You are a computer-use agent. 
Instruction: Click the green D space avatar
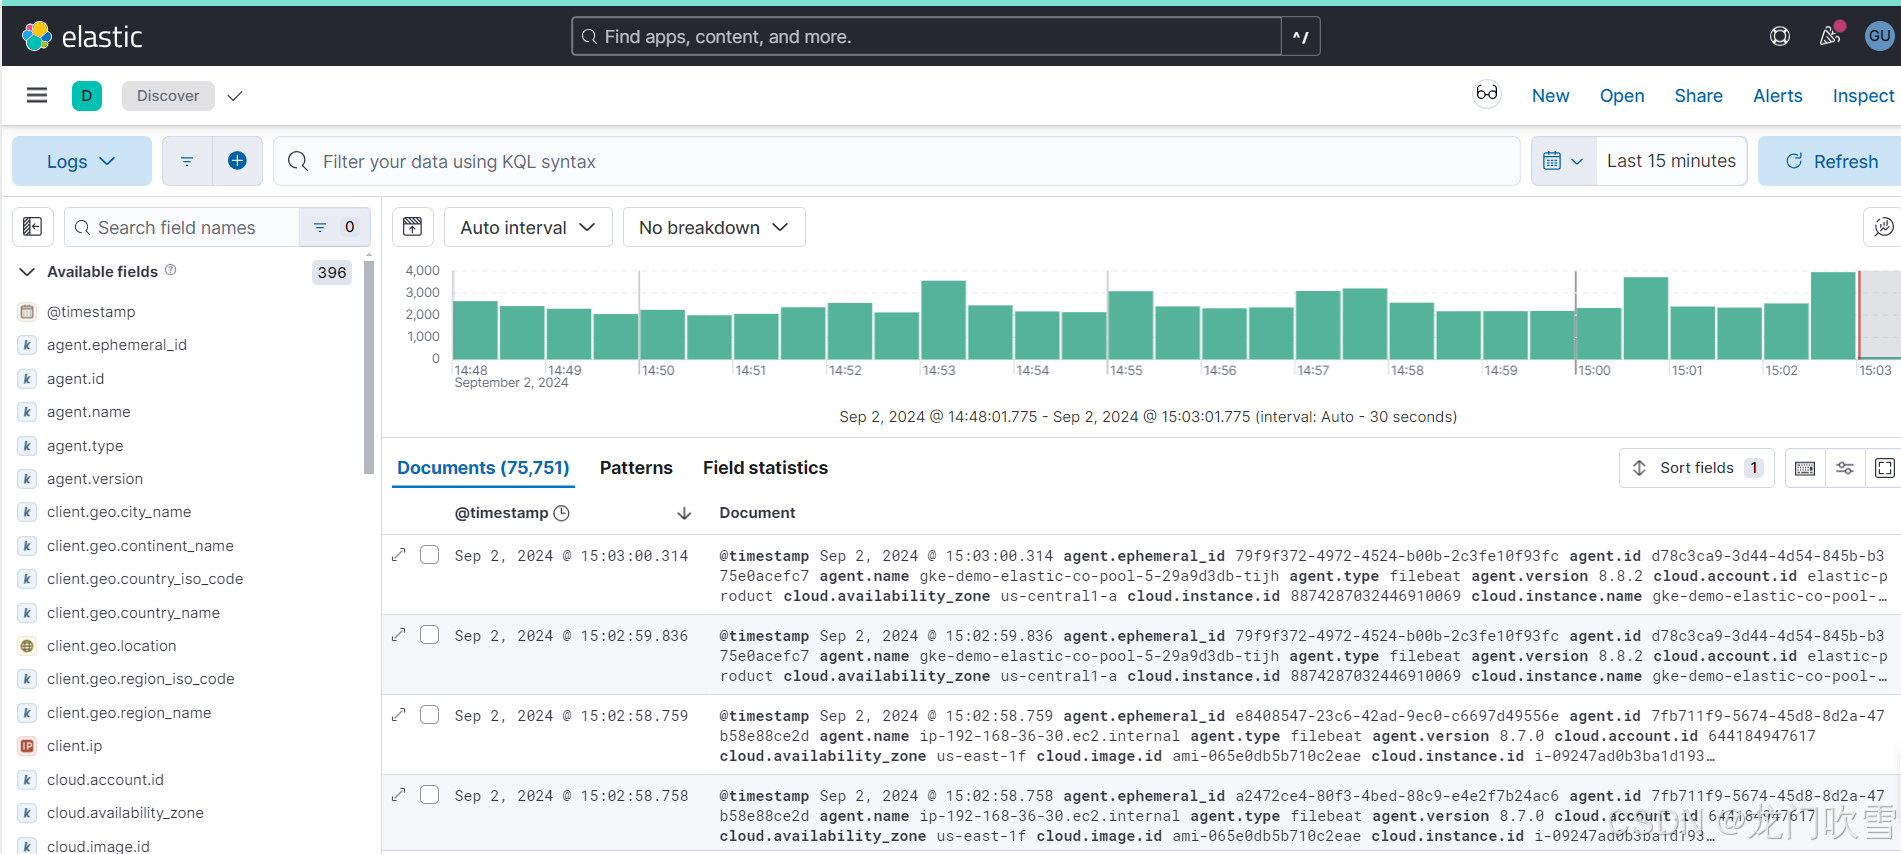[87, 96]
